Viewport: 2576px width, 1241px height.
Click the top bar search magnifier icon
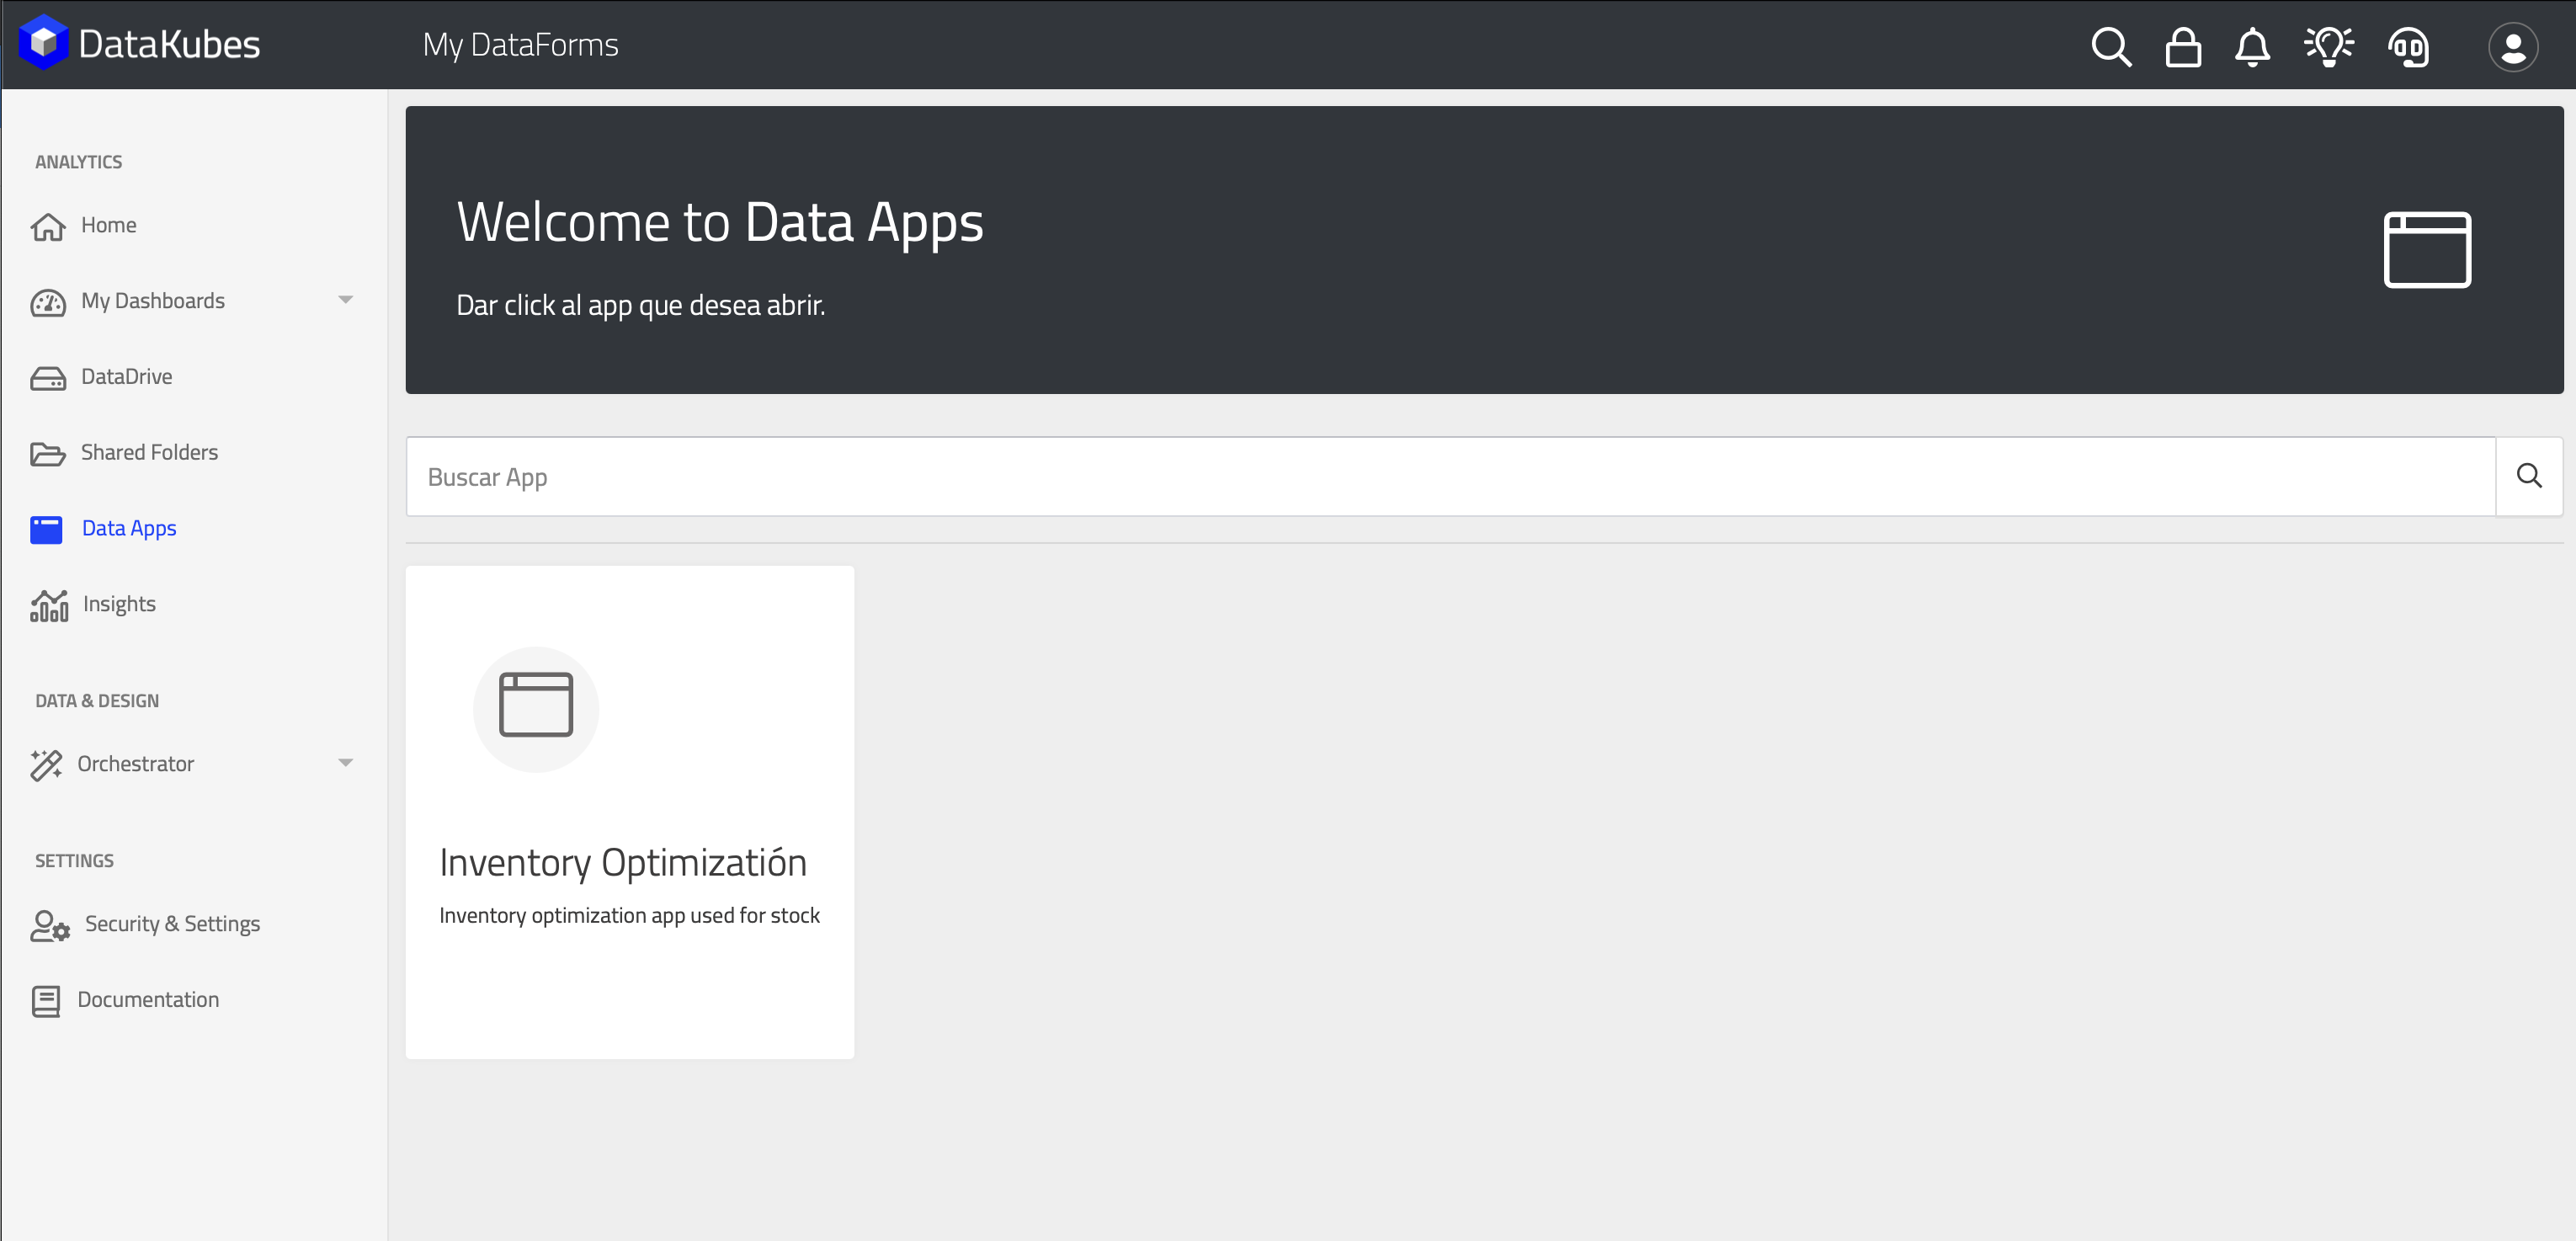point(2110,46)
